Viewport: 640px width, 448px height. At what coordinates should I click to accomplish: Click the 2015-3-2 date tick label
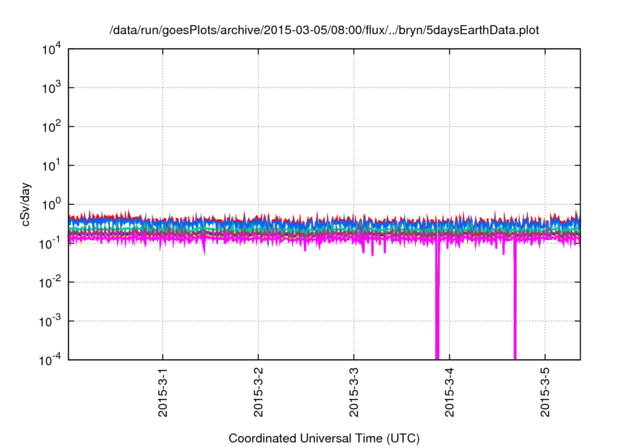click(x=258, y=392)
